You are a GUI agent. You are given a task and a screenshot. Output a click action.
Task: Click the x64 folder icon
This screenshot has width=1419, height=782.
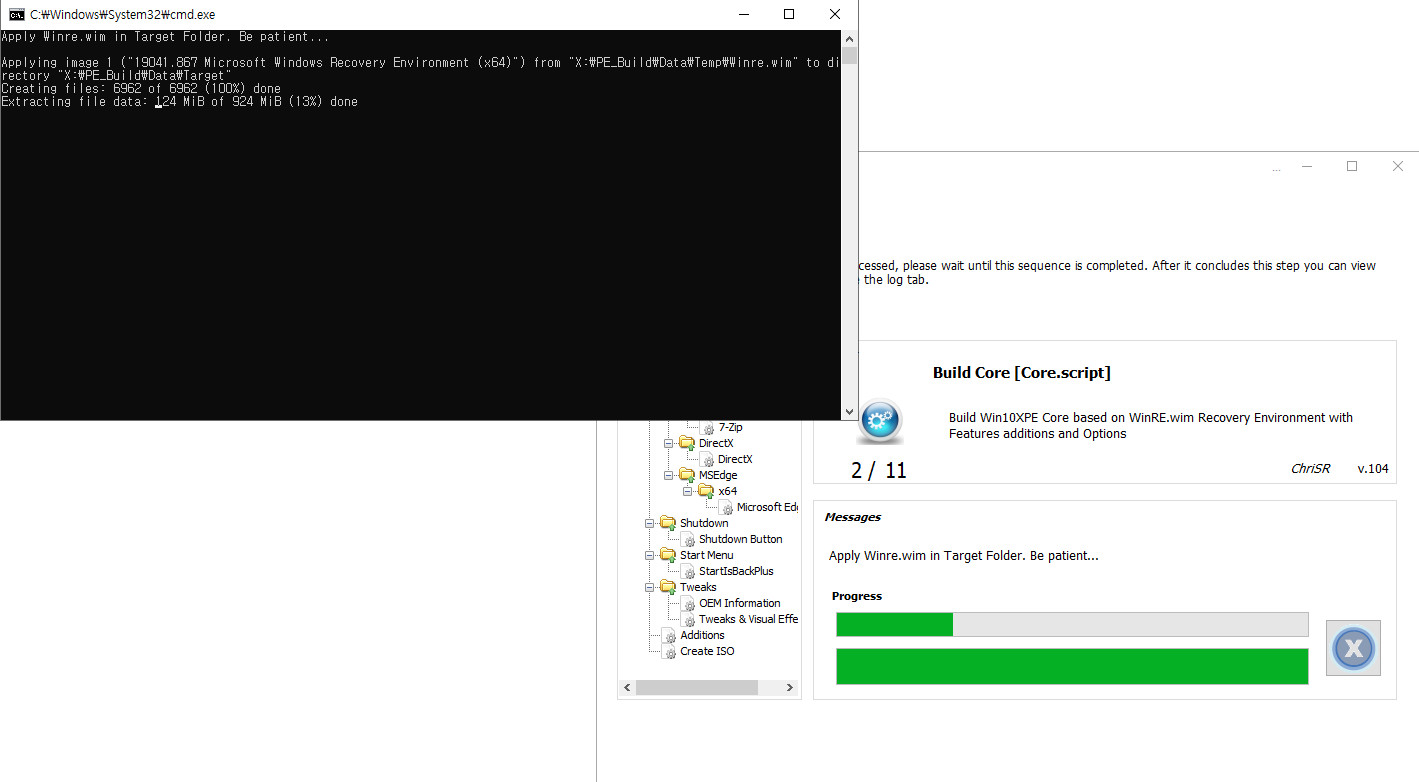coord(706,491)
